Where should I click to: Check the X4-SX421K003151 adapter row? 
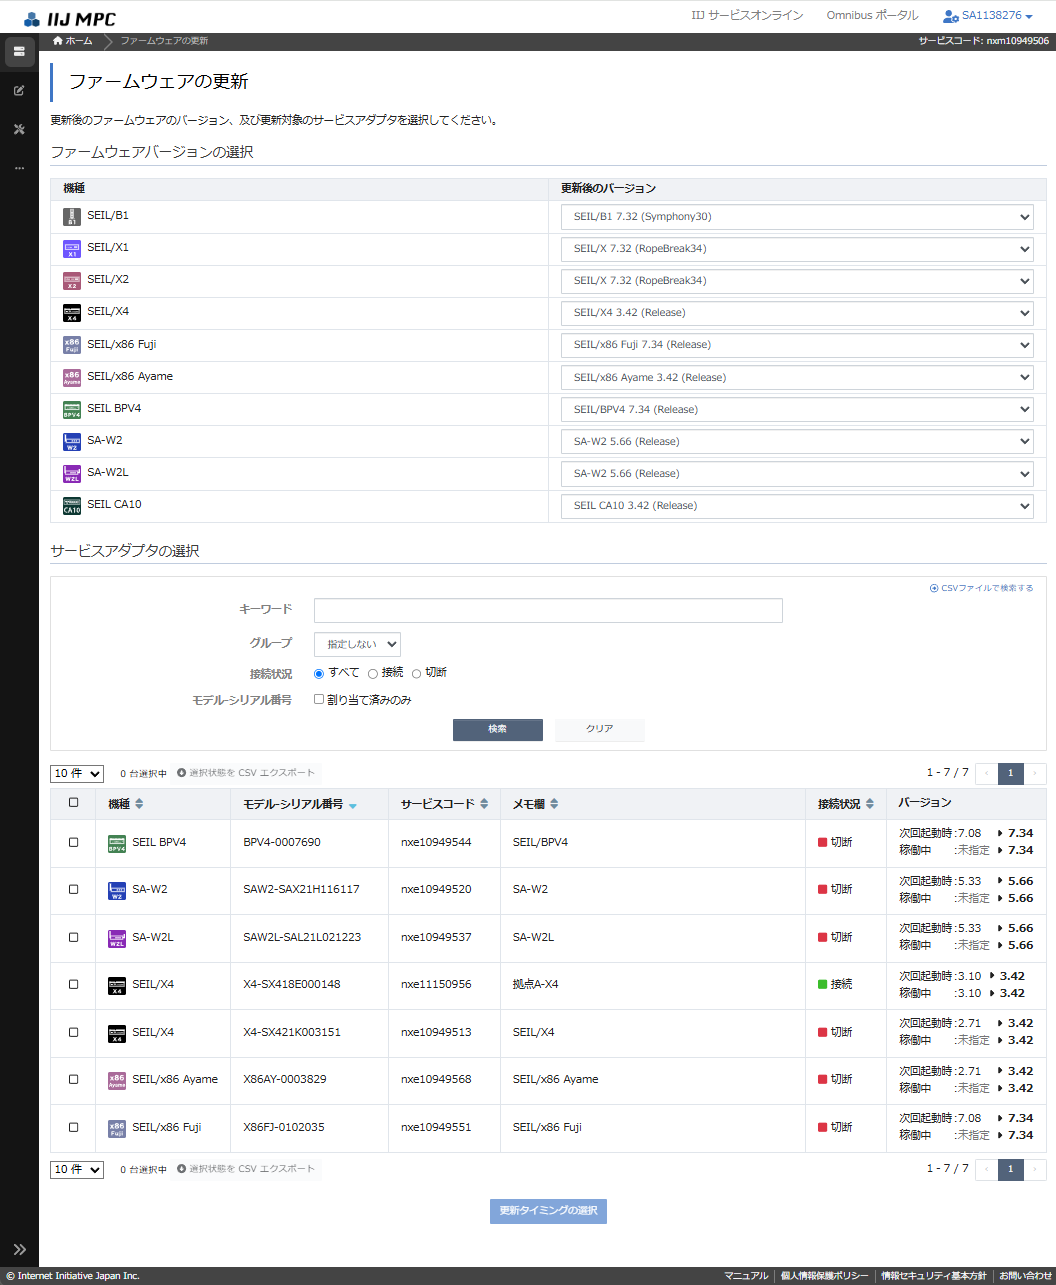tap(73, 1032)
